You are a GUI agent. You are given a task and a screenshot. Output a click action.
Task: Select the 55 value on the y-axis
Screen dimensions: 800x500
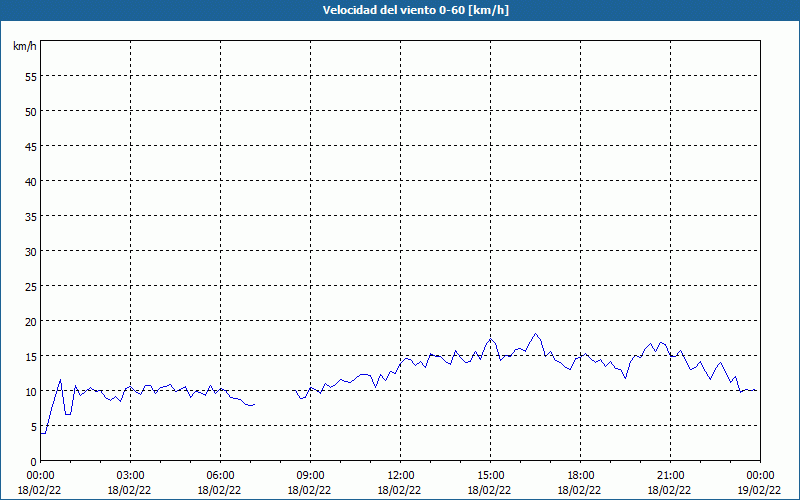pyautogui.click(x=31, y=77)
